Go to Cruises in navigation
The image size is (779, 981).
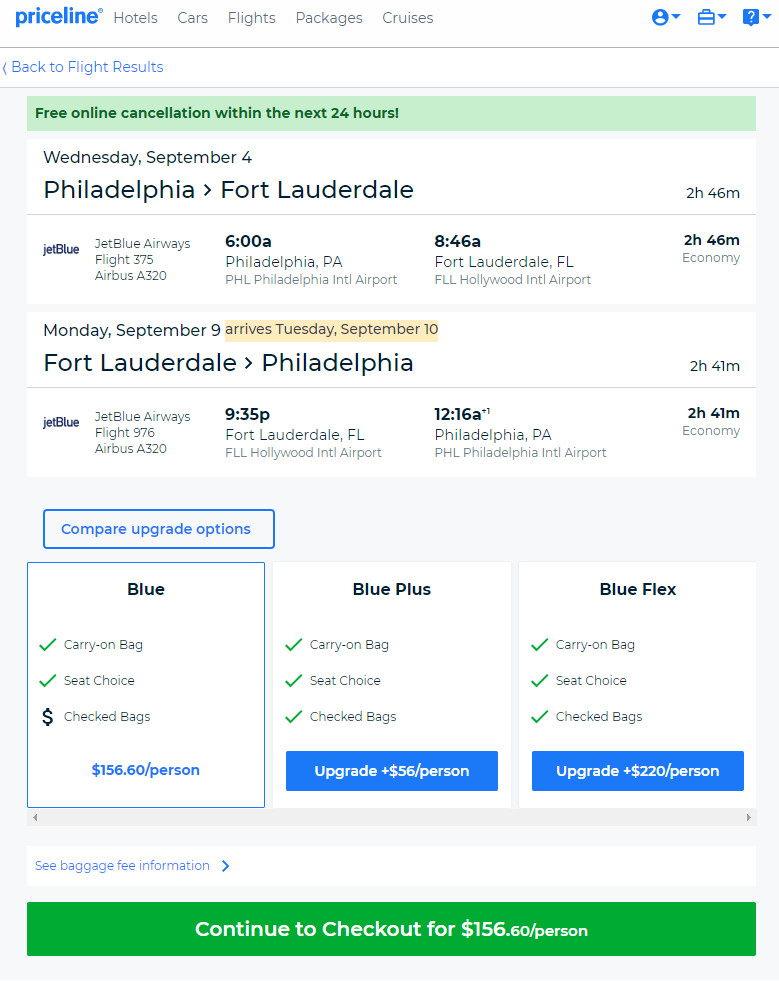coord(407,18)
